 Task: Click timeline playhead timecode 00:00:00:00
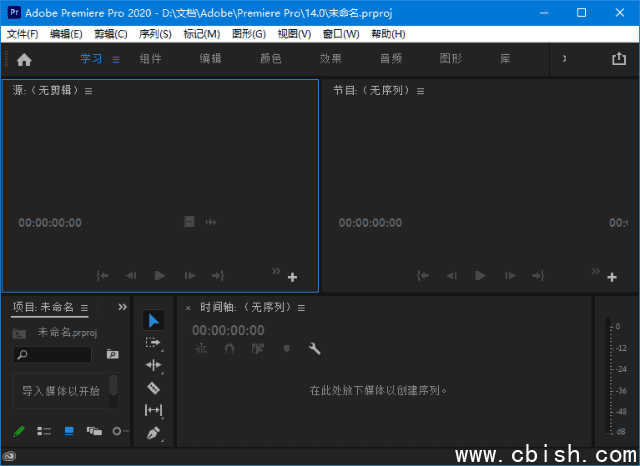228,330
